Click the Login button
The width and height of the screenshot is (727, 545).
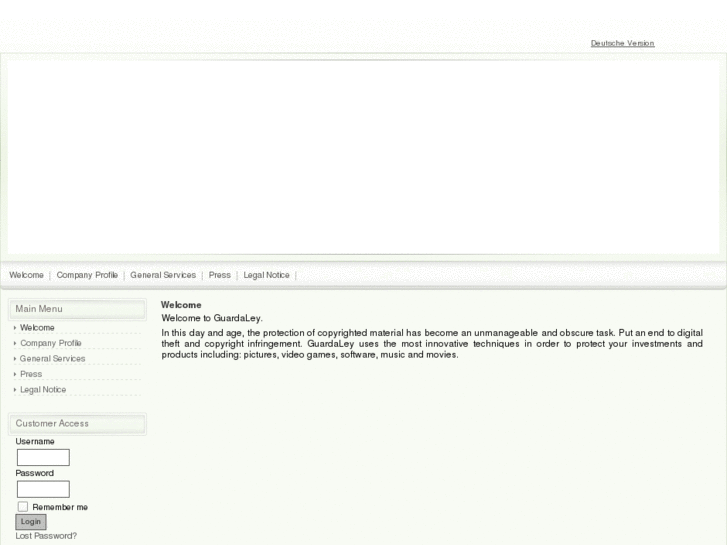pos(31,521)
